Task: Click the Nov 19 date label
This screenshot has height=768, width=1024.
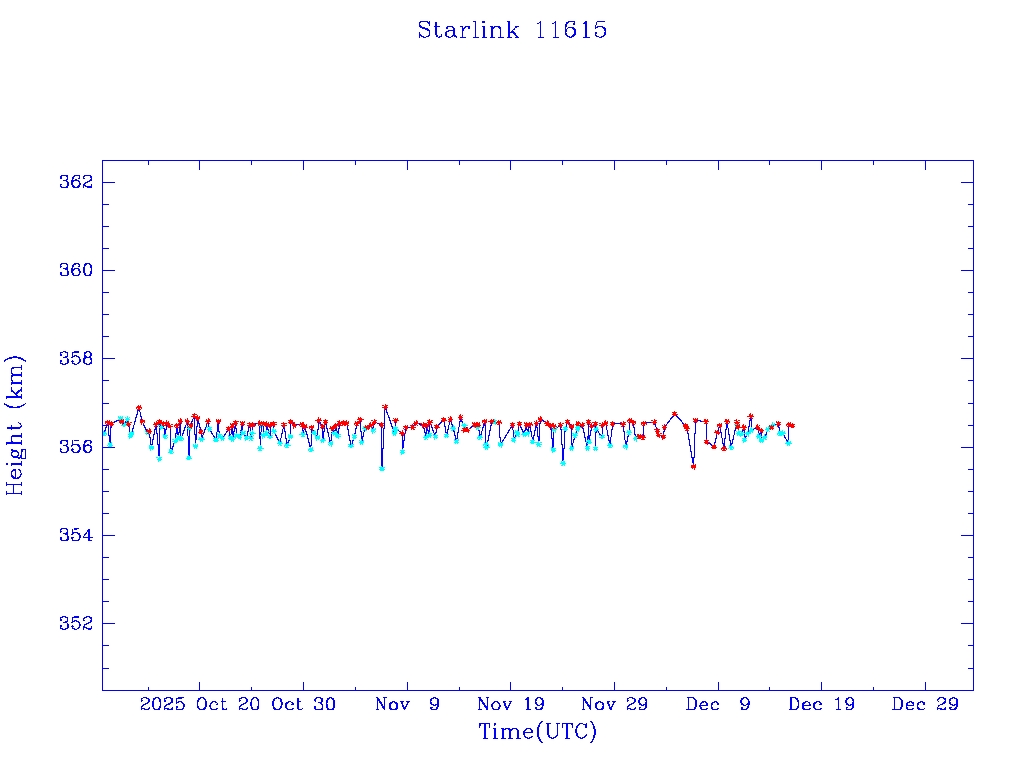Action: click(x=510, y=704)
